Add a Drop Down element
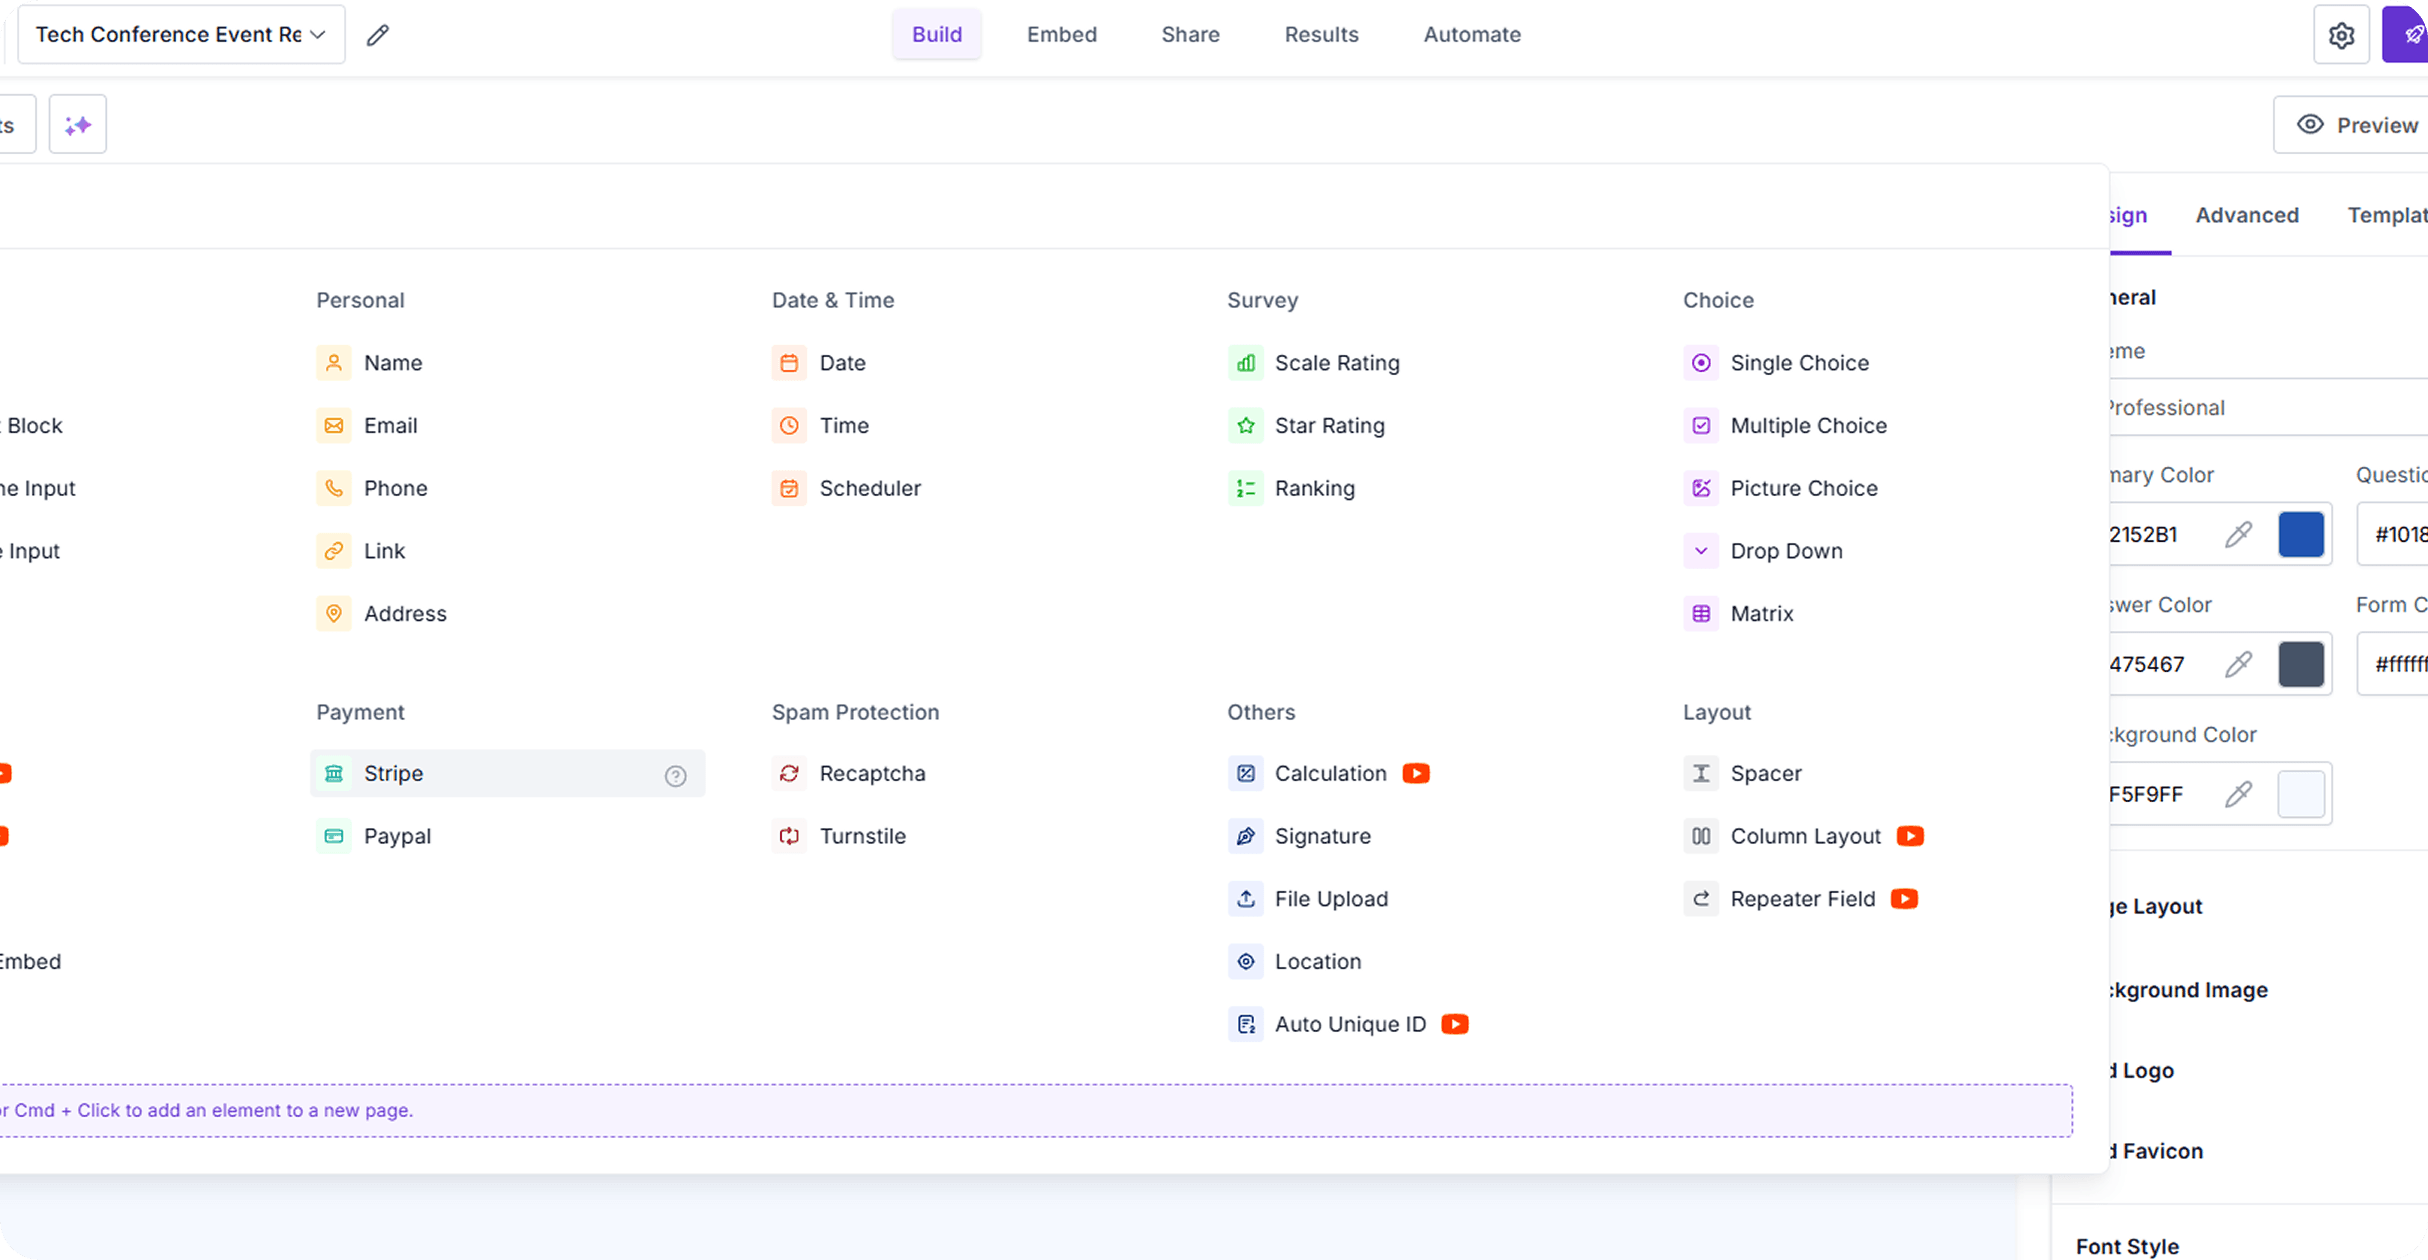Image resolution: width=2428 pixels, height=1260 pixels. pos(1785,551)
